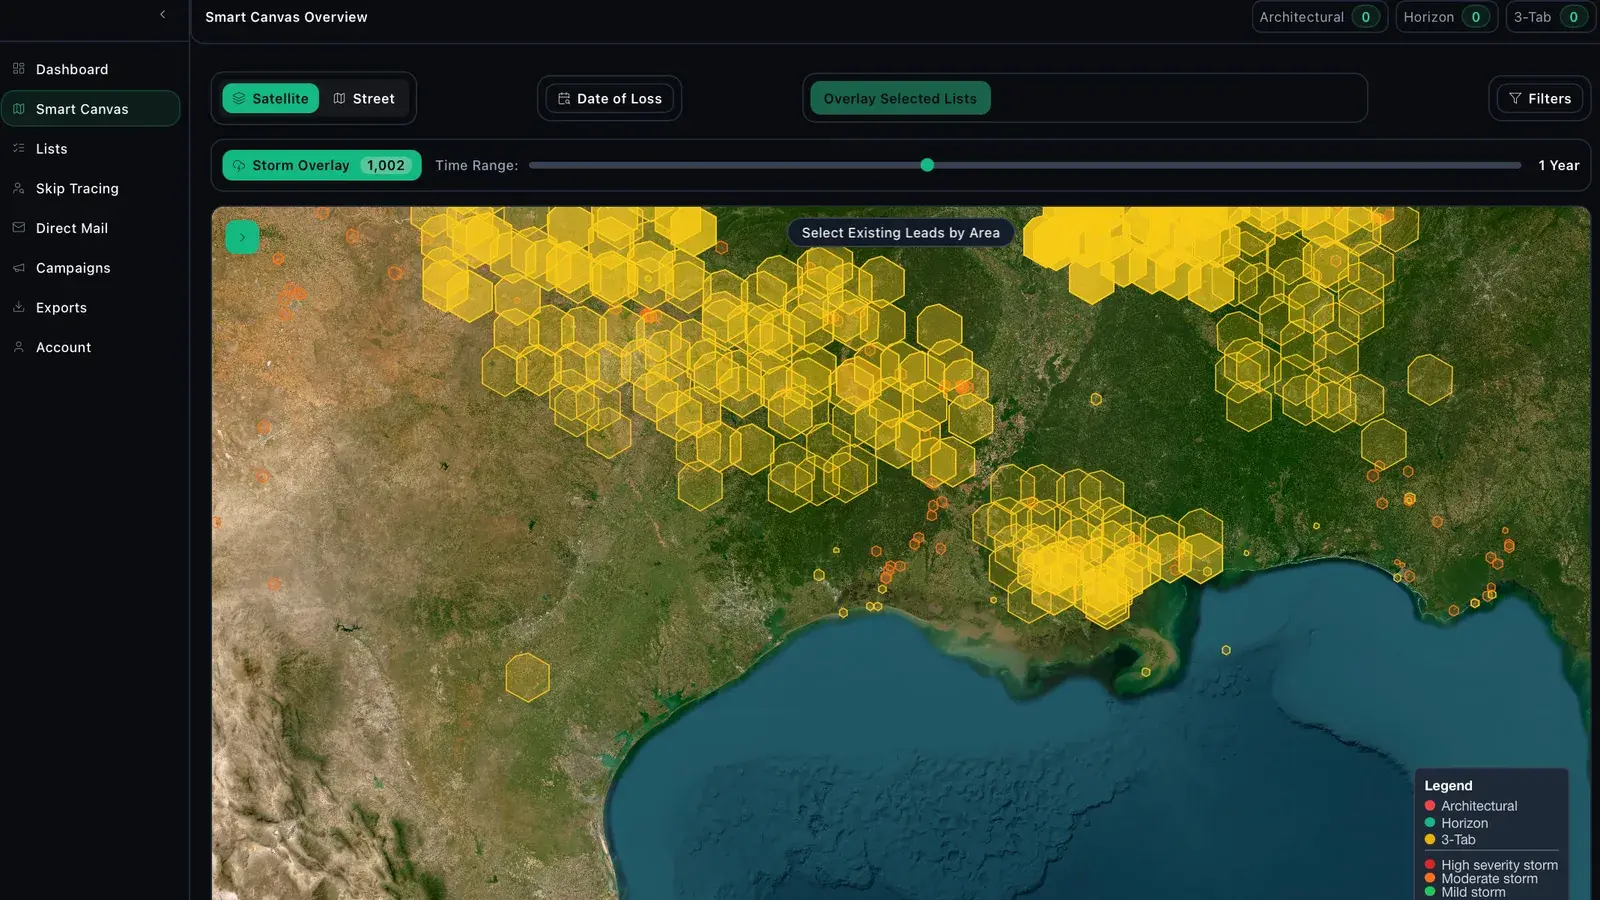This screenshot has width=1600, height=900.
Task: Open the Direct Mail envelope icon
Action: 18,228
